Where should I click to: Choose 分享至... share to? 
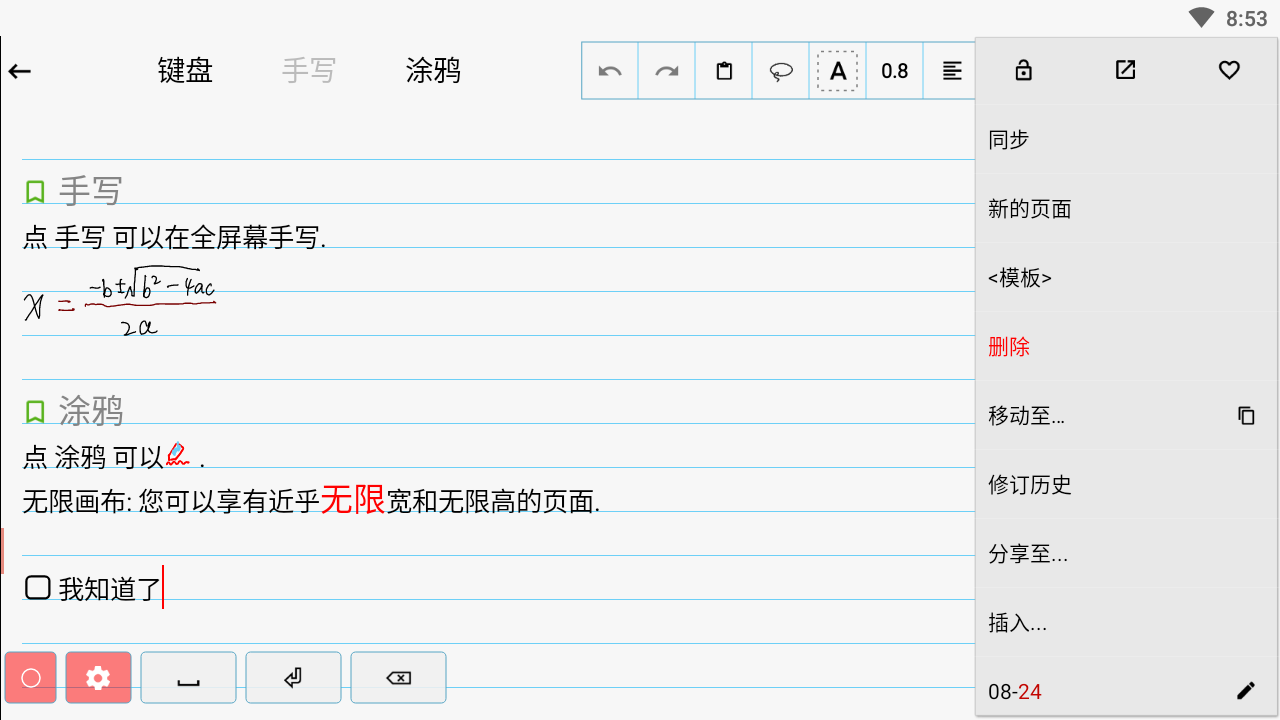[x=1127, y=554]
